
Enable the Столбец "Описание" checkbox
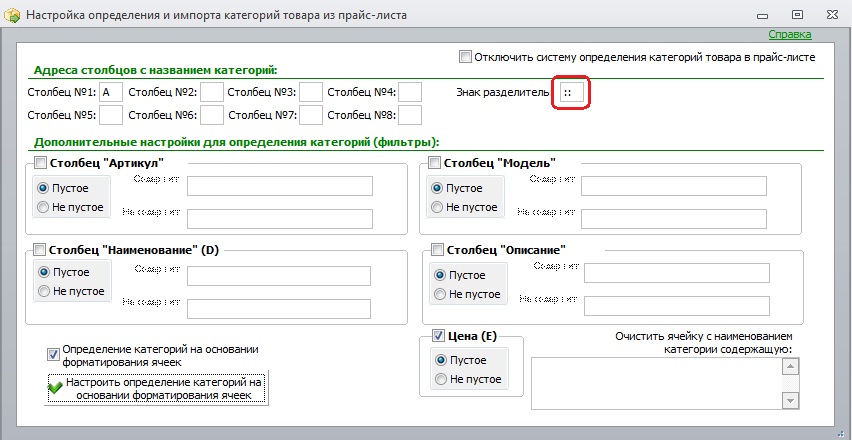click(x=437, y=250)
